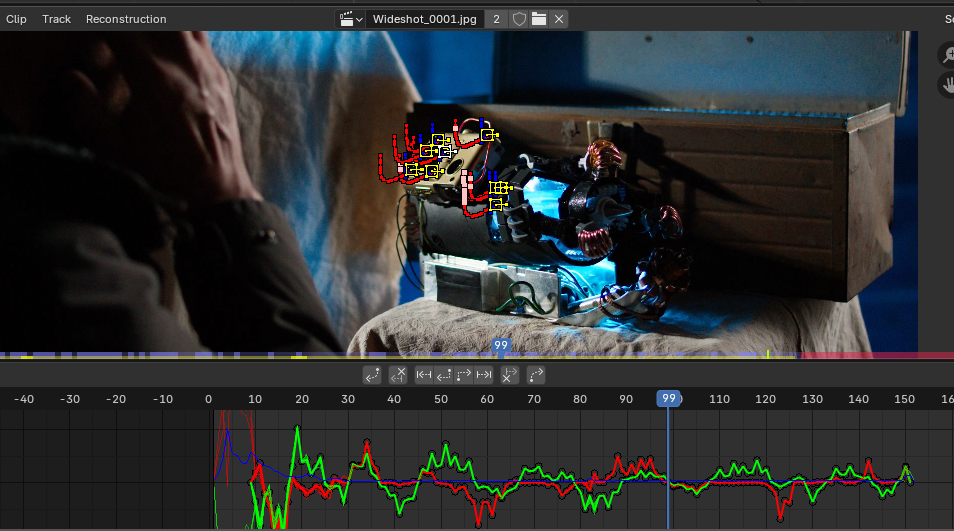The height and width of the screenshot is (531, 954).
Task: Click the frame 99 playhead in graph timeline
Action: (668, 398)
